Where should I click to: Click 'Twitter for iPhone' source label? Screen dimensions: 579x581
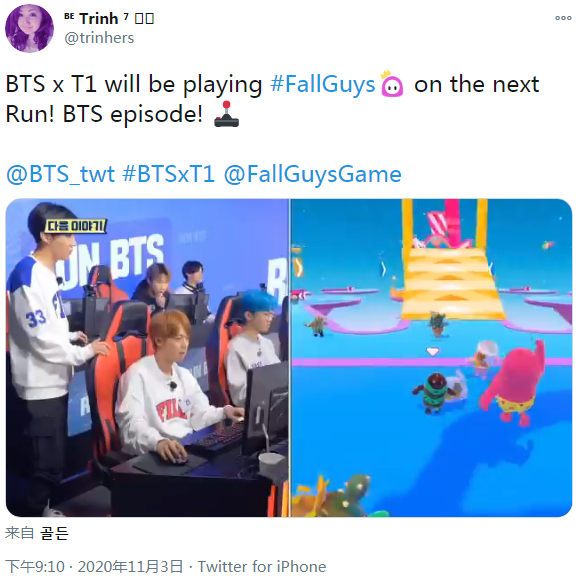point(262,567)
